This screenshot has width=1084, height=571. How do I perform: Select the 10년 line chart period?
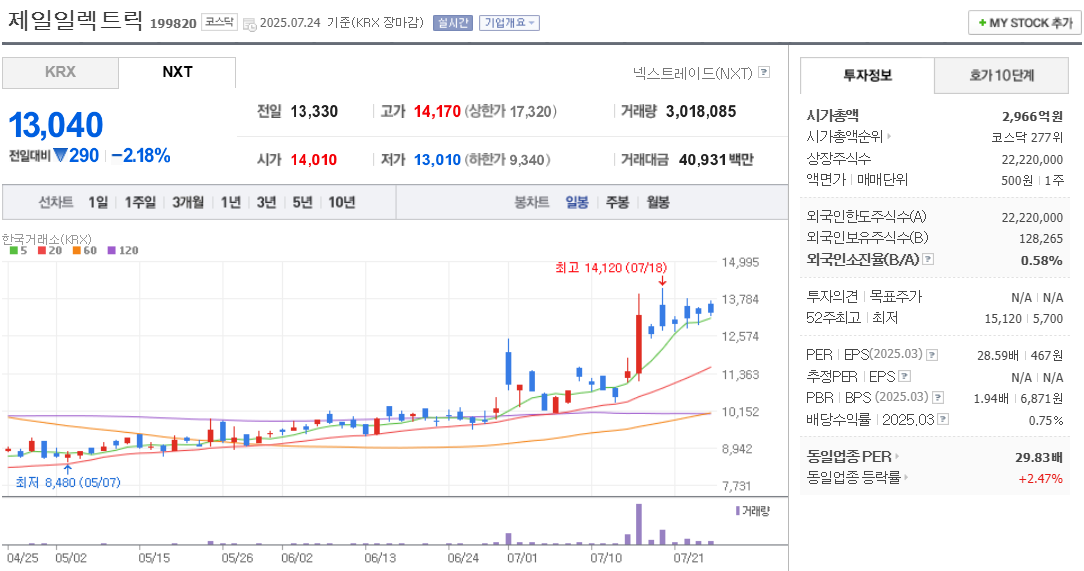tap(342, 203)
